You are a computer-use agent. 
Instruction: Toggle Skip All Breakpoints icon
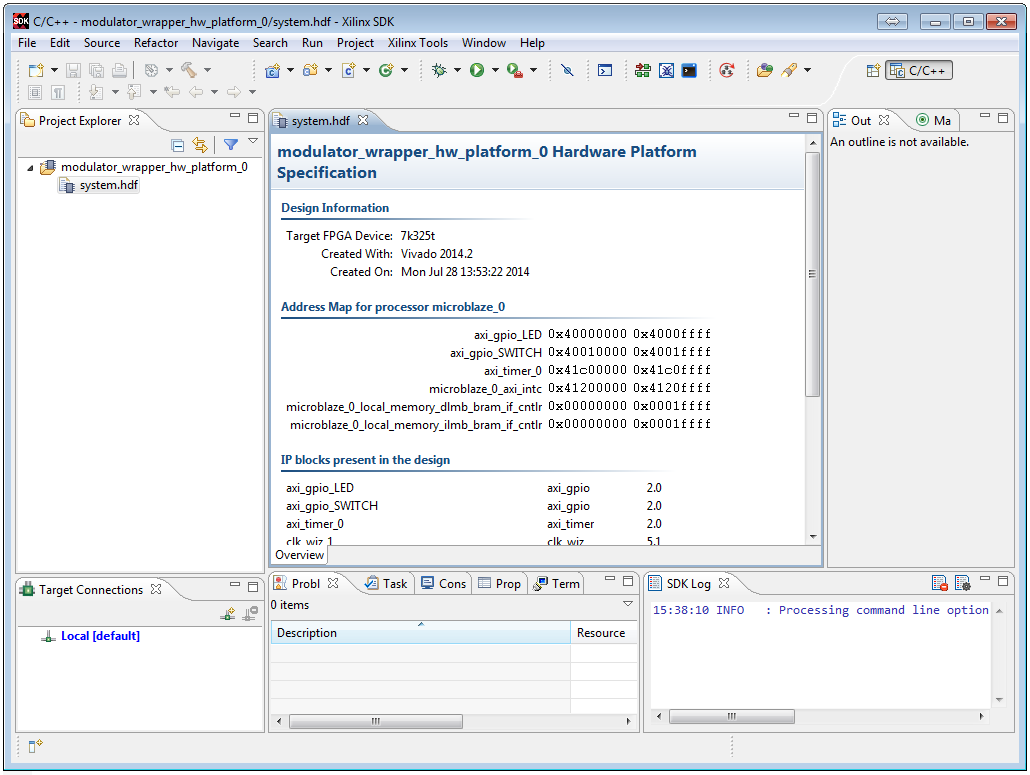[568, 70]
